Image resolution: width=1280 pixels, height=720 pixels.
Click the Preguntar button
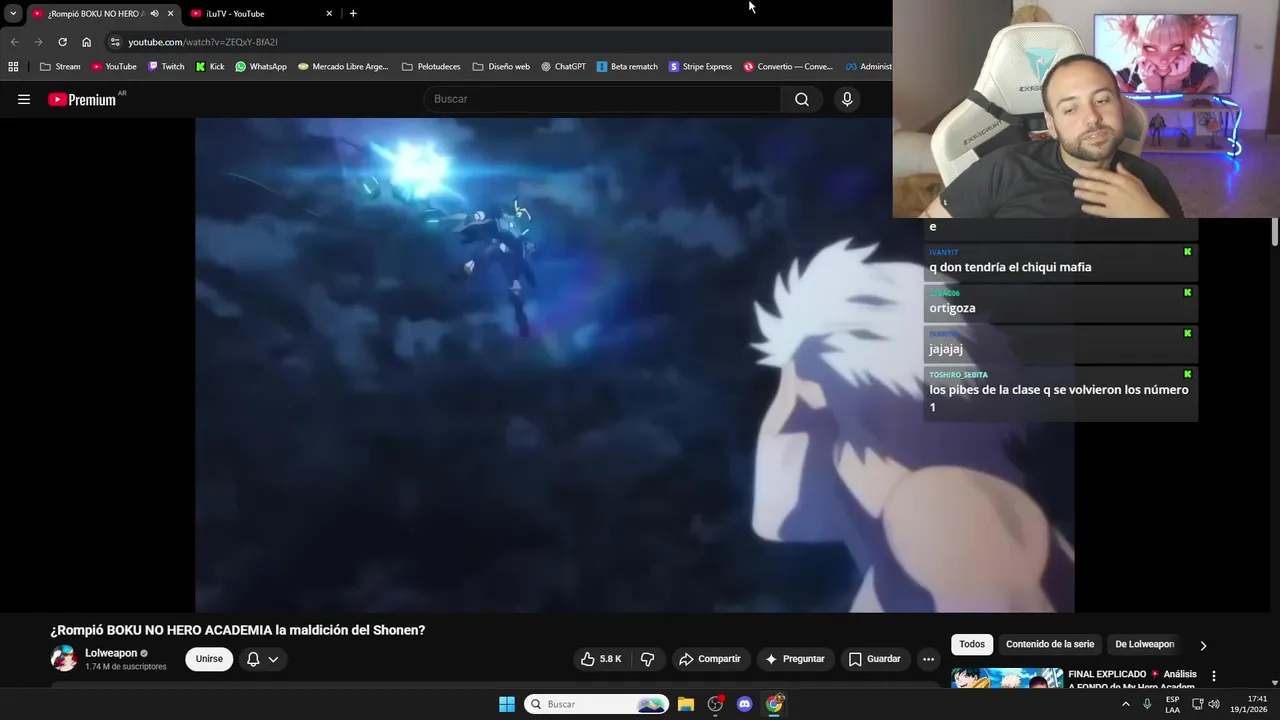795,659
